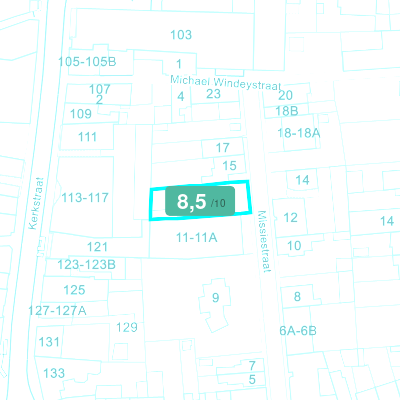The height and width of the screenshot is (400, 400).
Task: Select parcel number 12 on Missiestraat
Action: [x=290, y=218]
